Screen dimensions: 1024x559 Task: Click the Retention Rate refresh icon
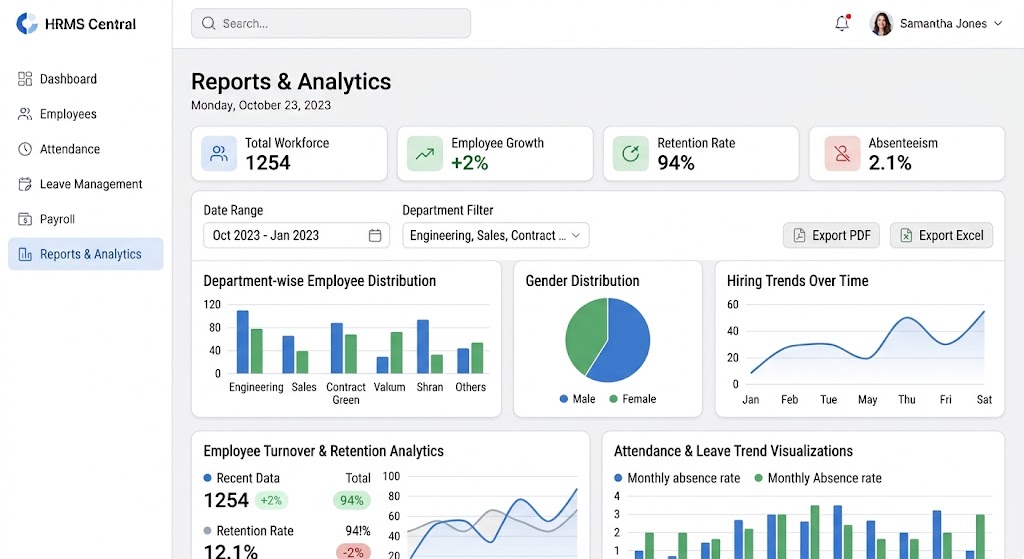tap(631, 154)
